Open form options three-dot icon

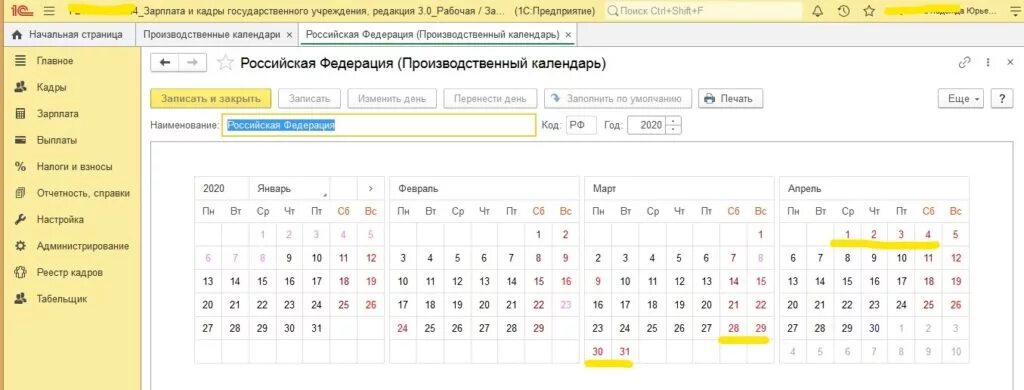pyautogui.click(x=988, y=63)
